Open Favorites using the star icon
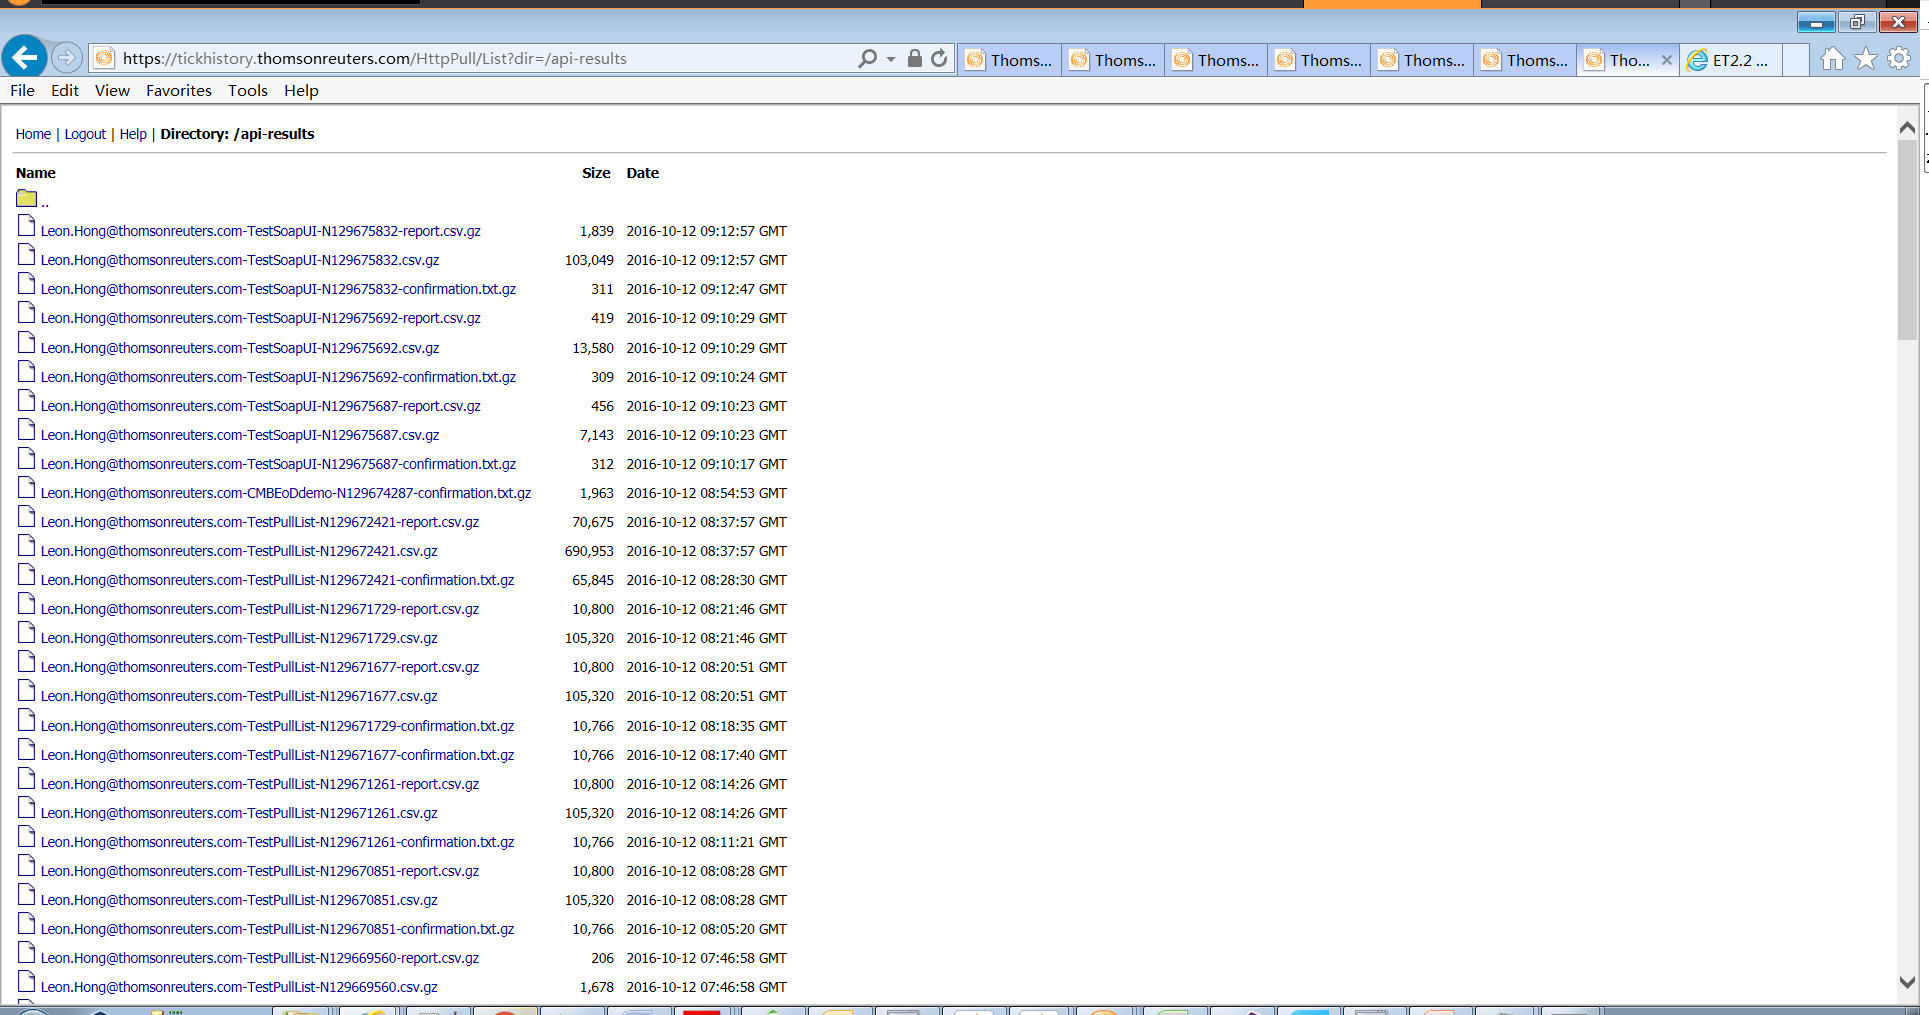 tap(1864, 58)
